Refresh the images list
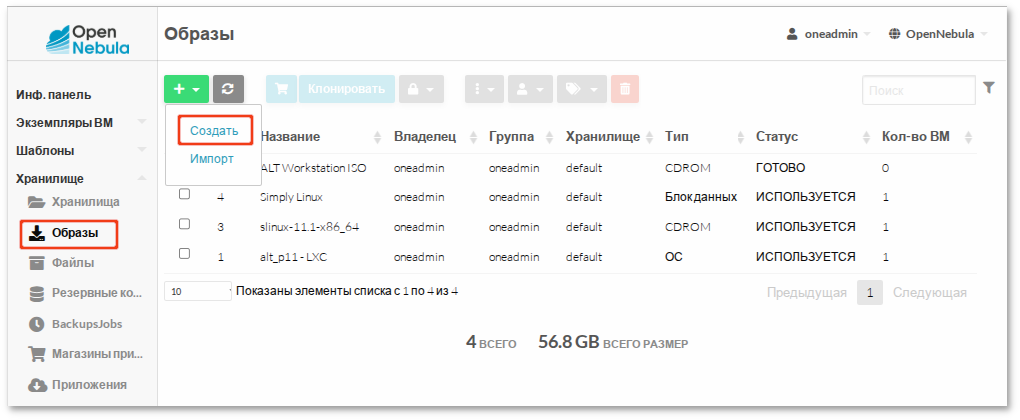 click(228, 89)
